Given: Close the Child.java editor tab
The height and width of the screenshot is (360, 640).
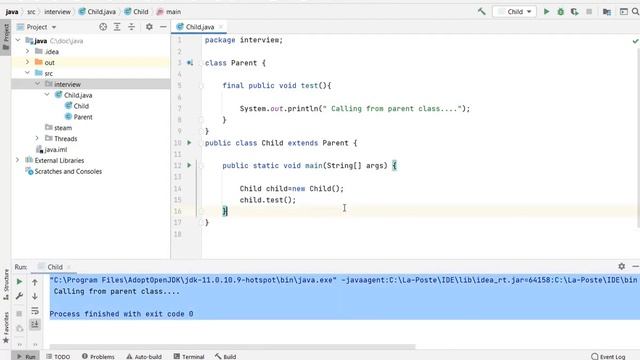Looking at the screenshot, I should click(x=221, y=27).
